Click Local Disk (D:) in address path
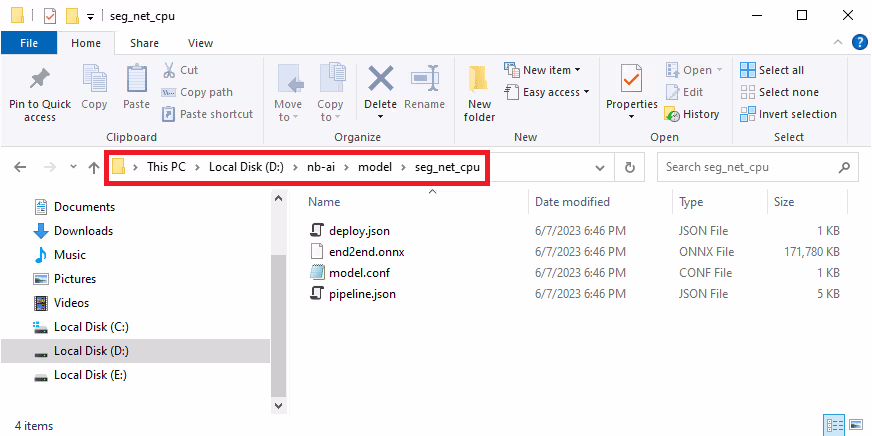The height and width of the screenshot is (436, 872). click(x=246, y=167)
